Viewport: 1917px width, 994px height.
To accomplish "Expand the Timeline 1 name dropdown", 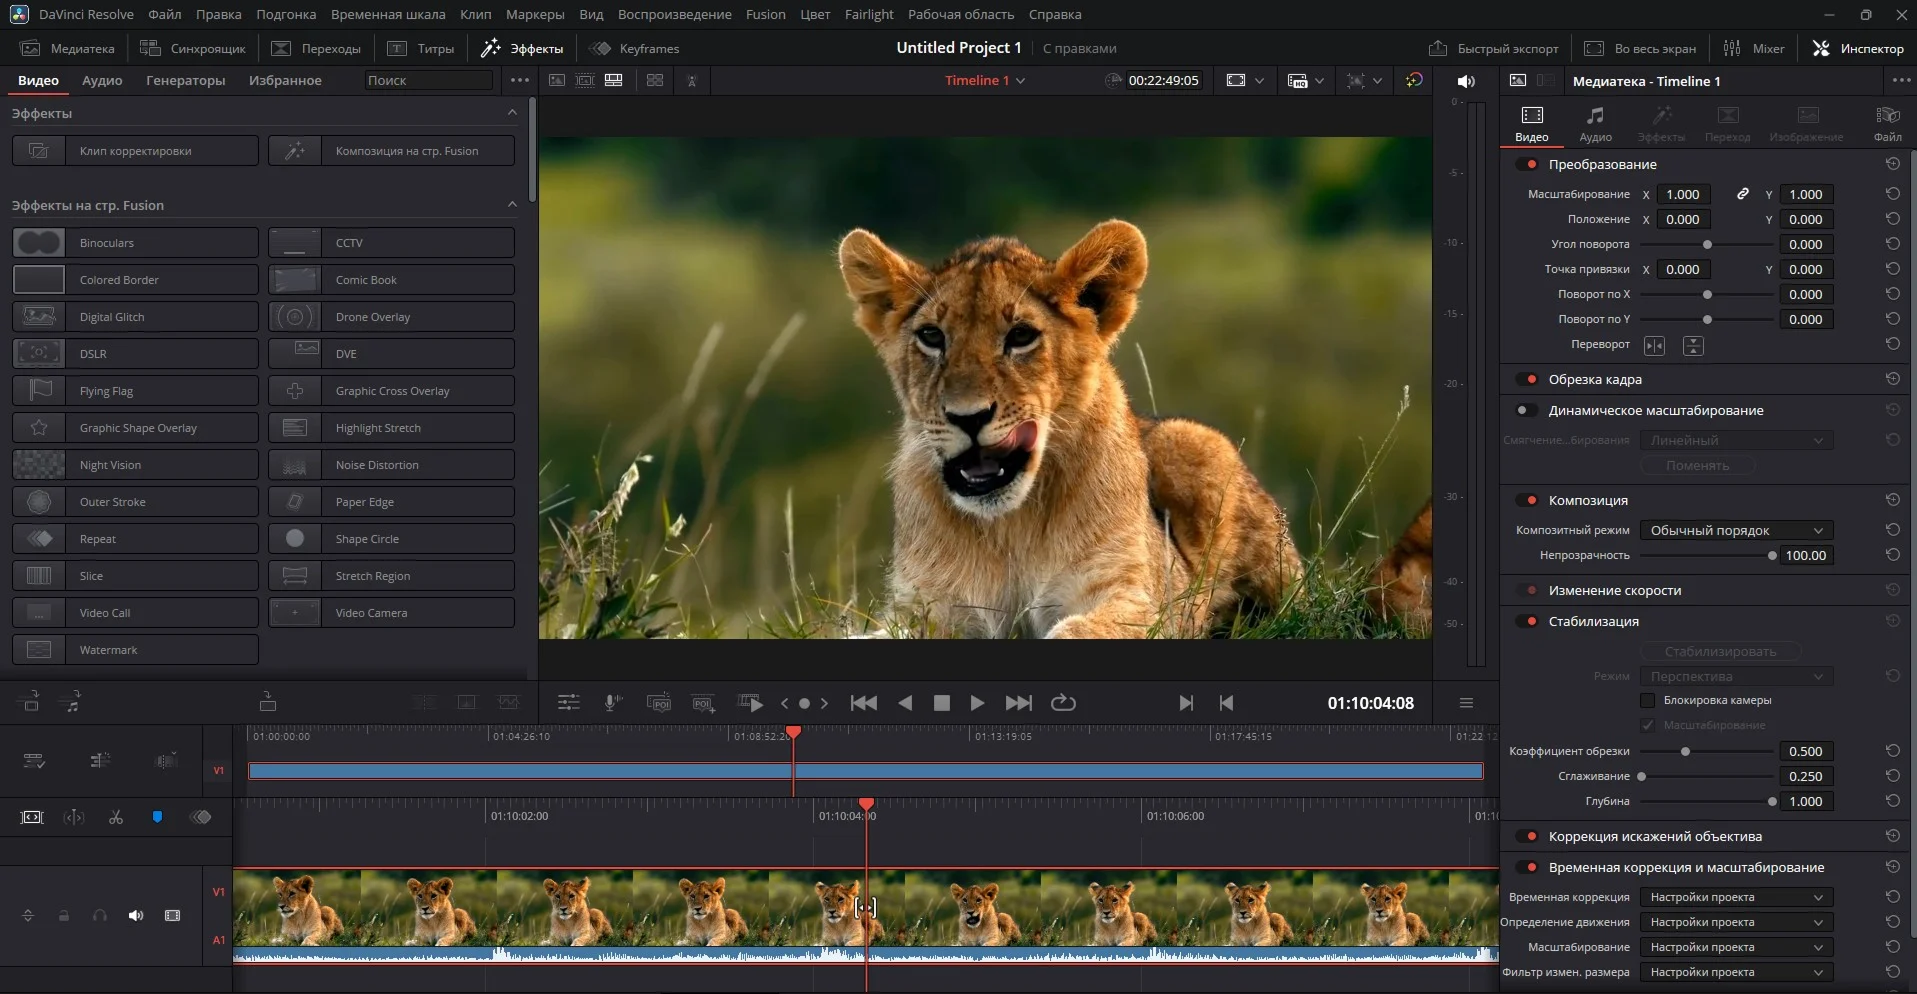I will (x=1021, y=81).
